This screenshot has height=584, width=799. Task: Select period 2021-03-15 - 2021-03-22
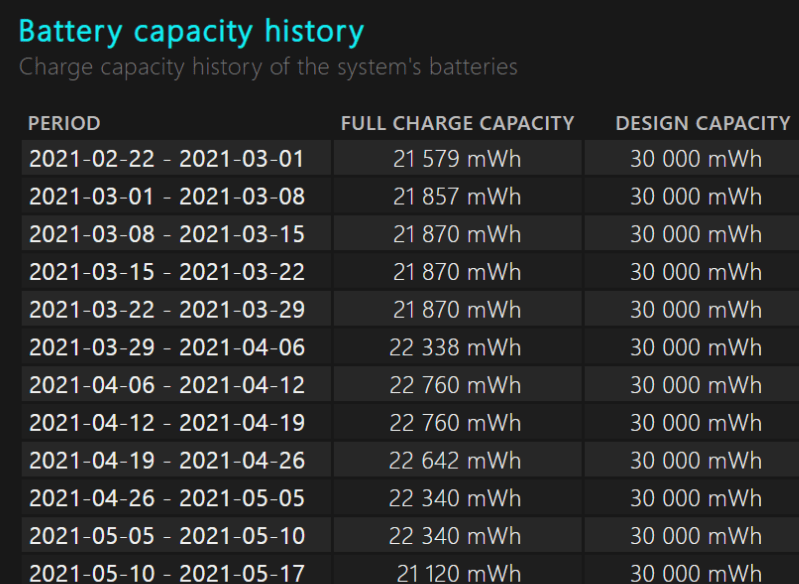(x=167, y=272)
